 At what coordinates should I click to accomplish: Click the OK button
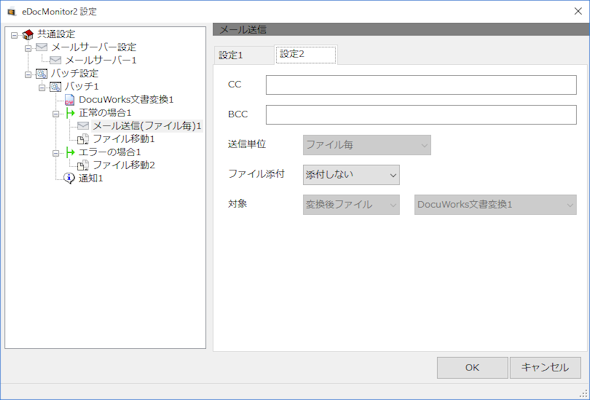click(x=472, y=368)
